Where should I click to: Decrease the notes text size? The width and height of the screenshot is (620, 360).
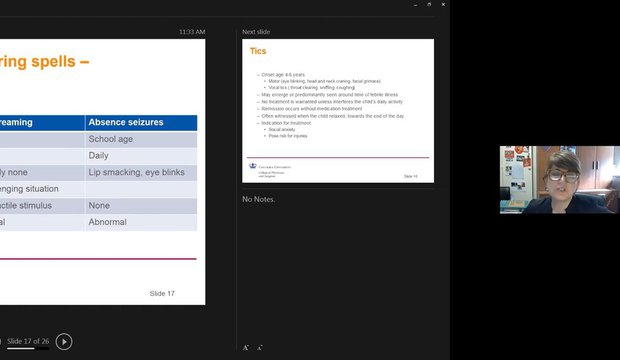(260, 348)
